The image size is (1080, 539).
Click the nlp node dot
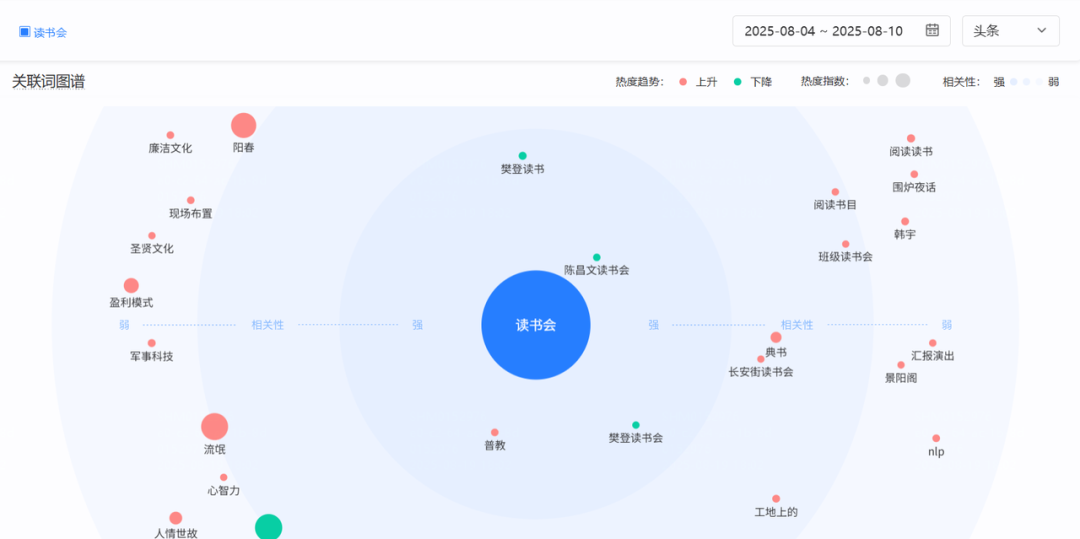[936, 438]
